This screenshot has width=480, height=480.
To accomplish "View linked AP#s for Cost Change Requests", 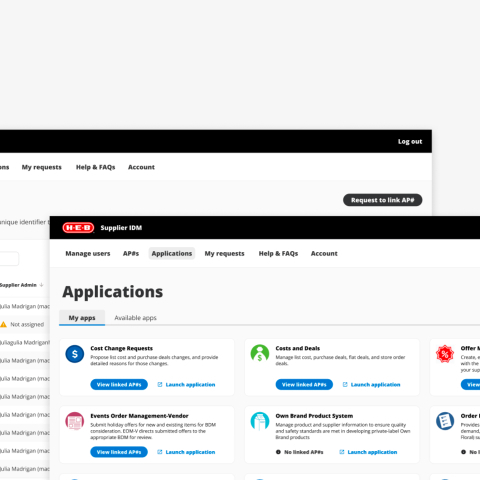I will click(119, 385).
